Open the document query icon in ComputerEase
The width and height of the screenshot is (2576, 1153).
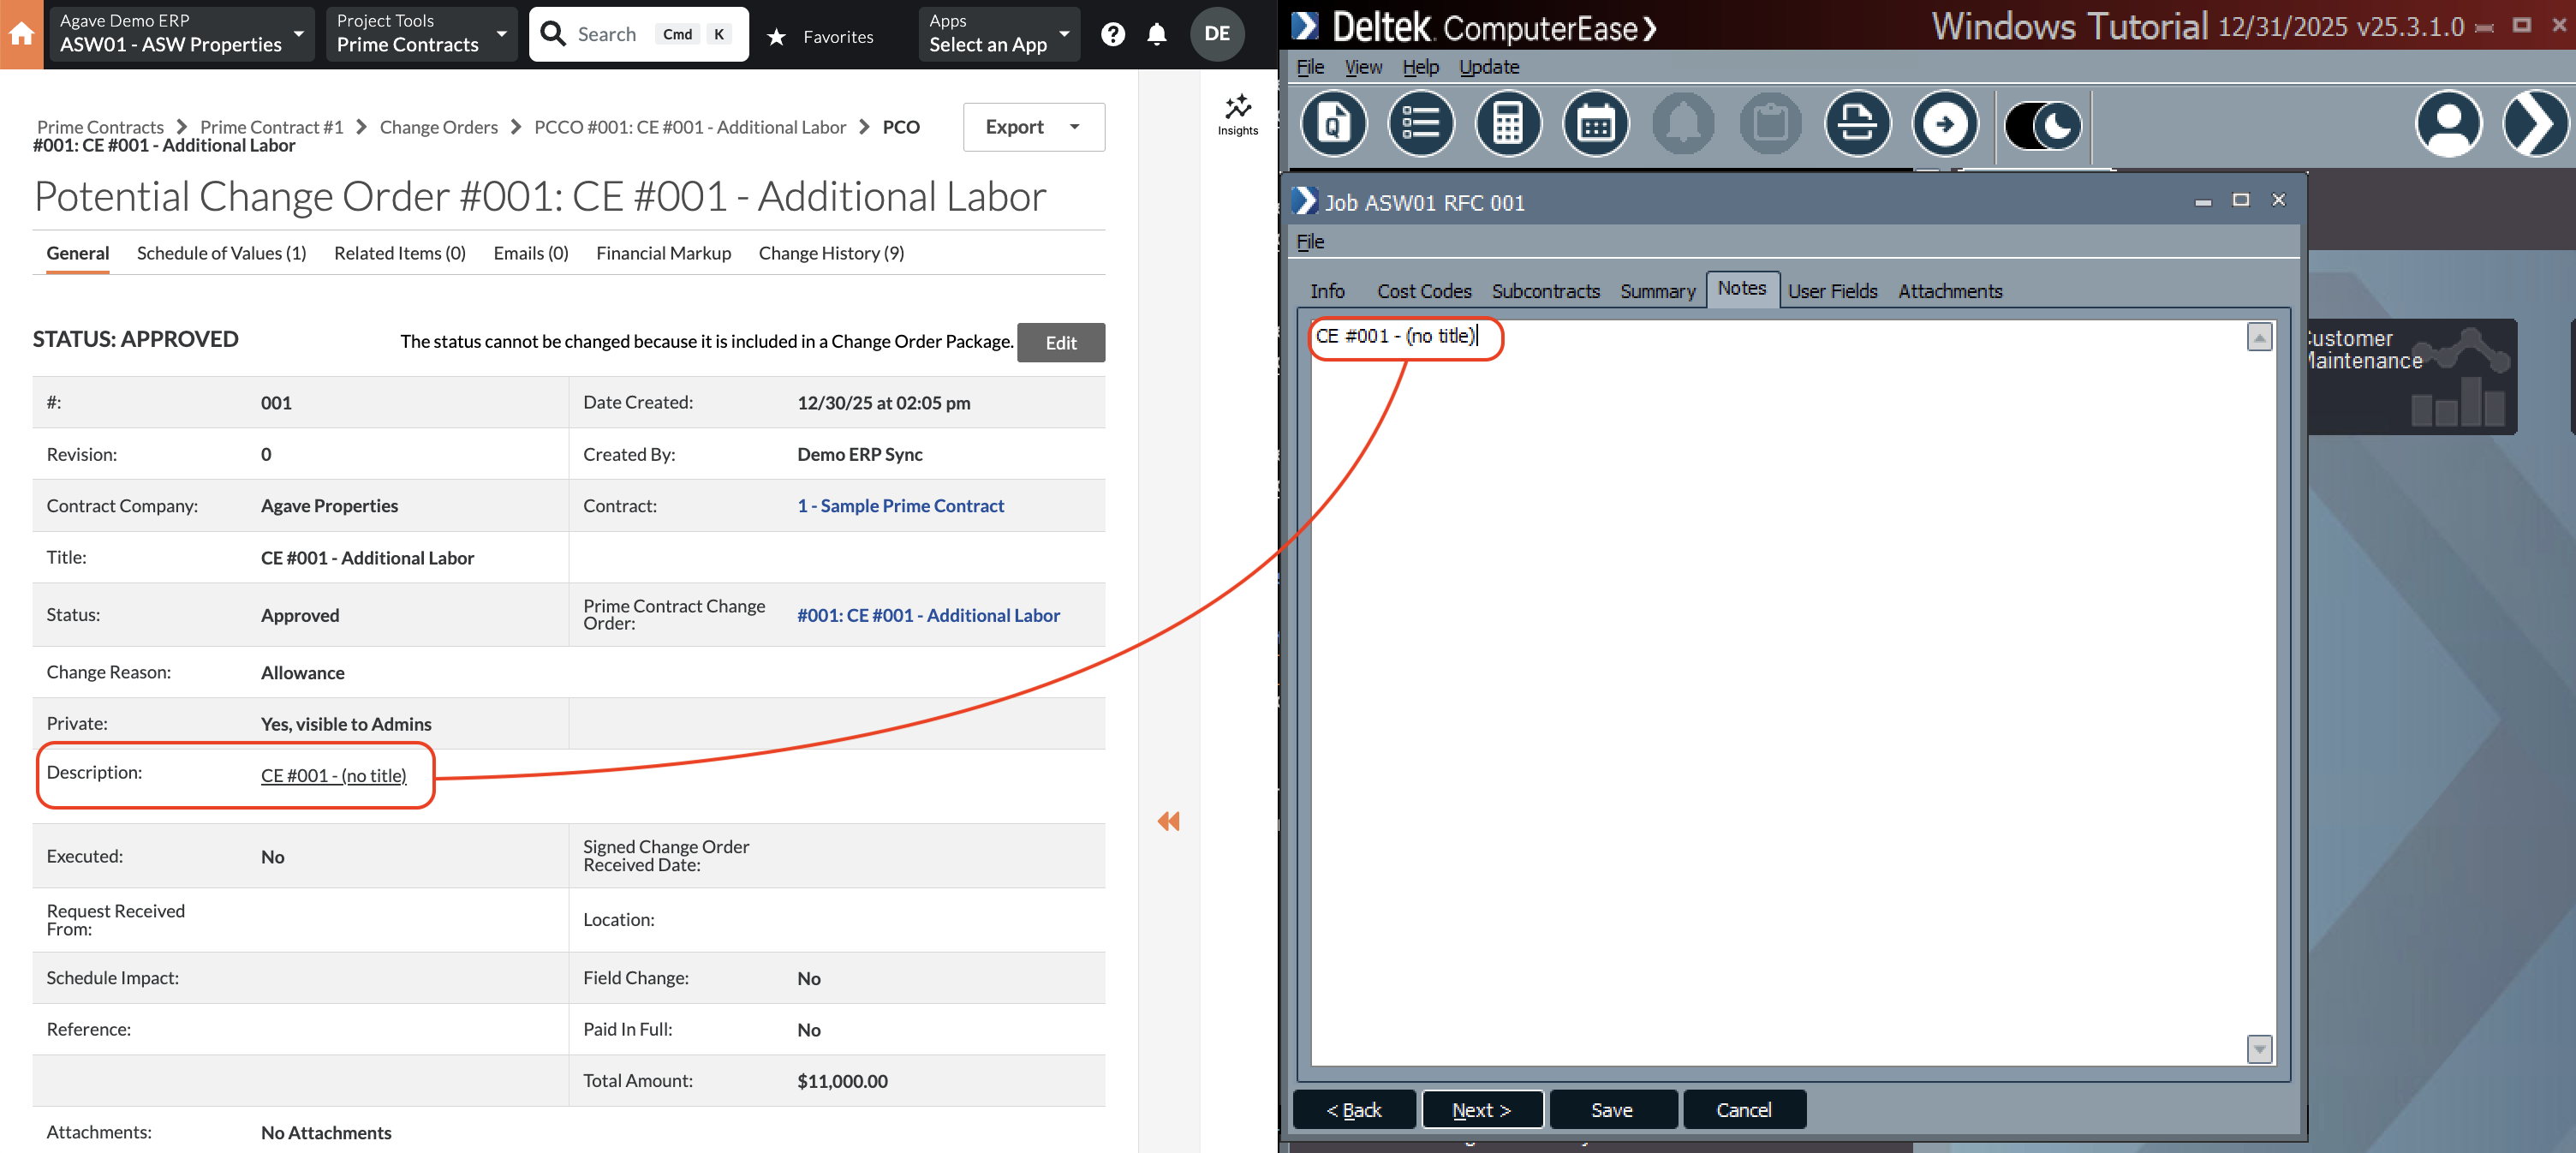(1333, 123)
